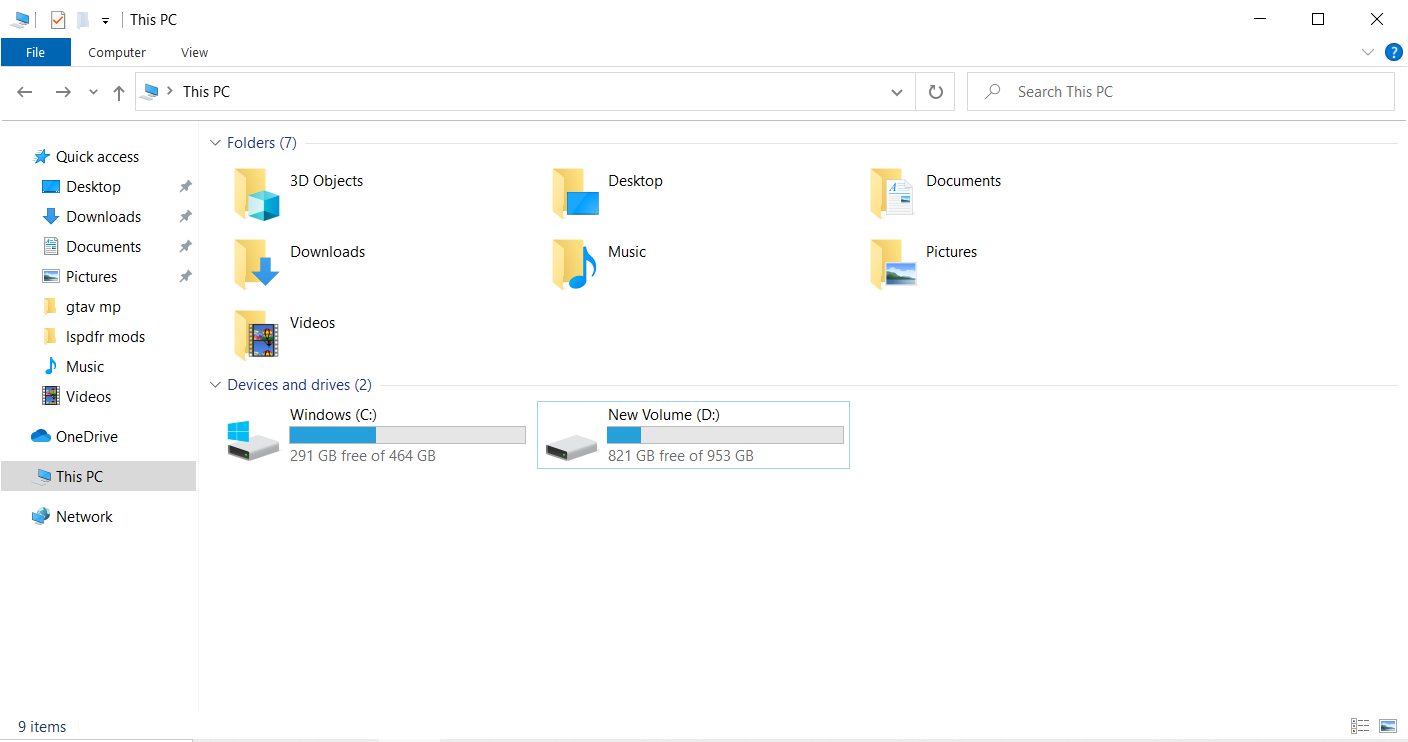Switch to the View ribbon tab

(195, 52)
